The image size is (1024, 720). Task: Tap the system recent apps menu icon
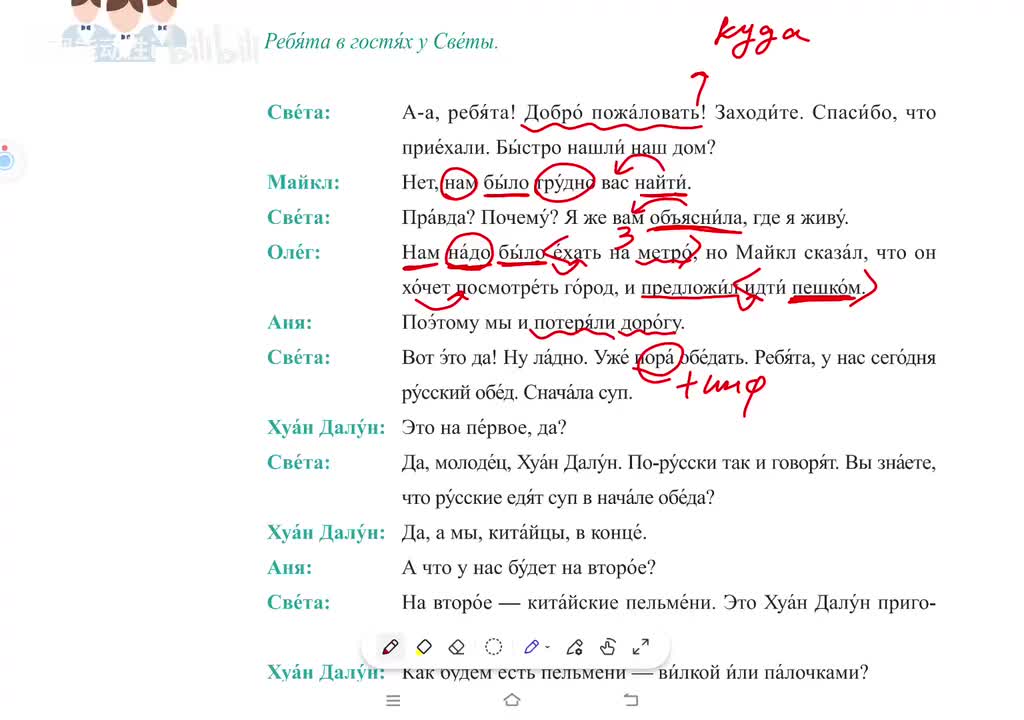point(393,700)
